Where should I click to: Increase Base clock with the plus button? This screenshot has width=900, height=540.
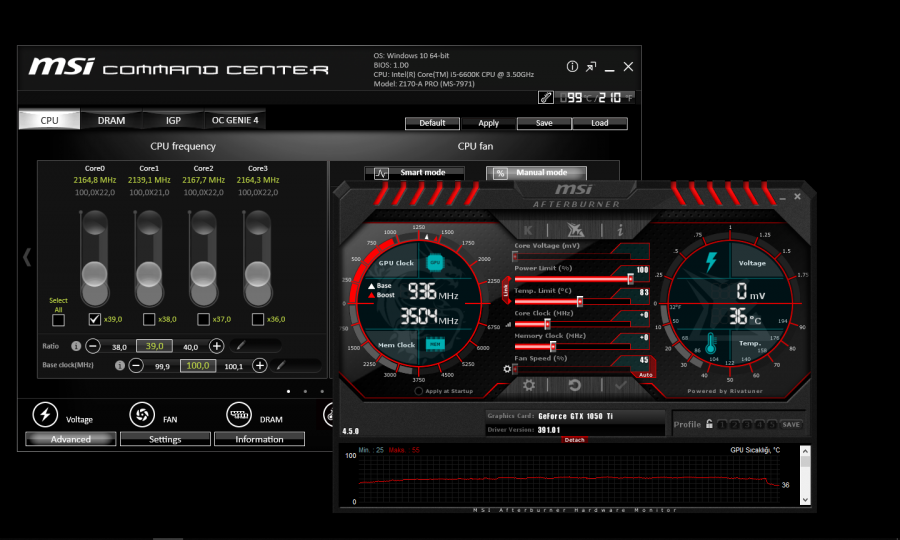click(x=259, y=366)
